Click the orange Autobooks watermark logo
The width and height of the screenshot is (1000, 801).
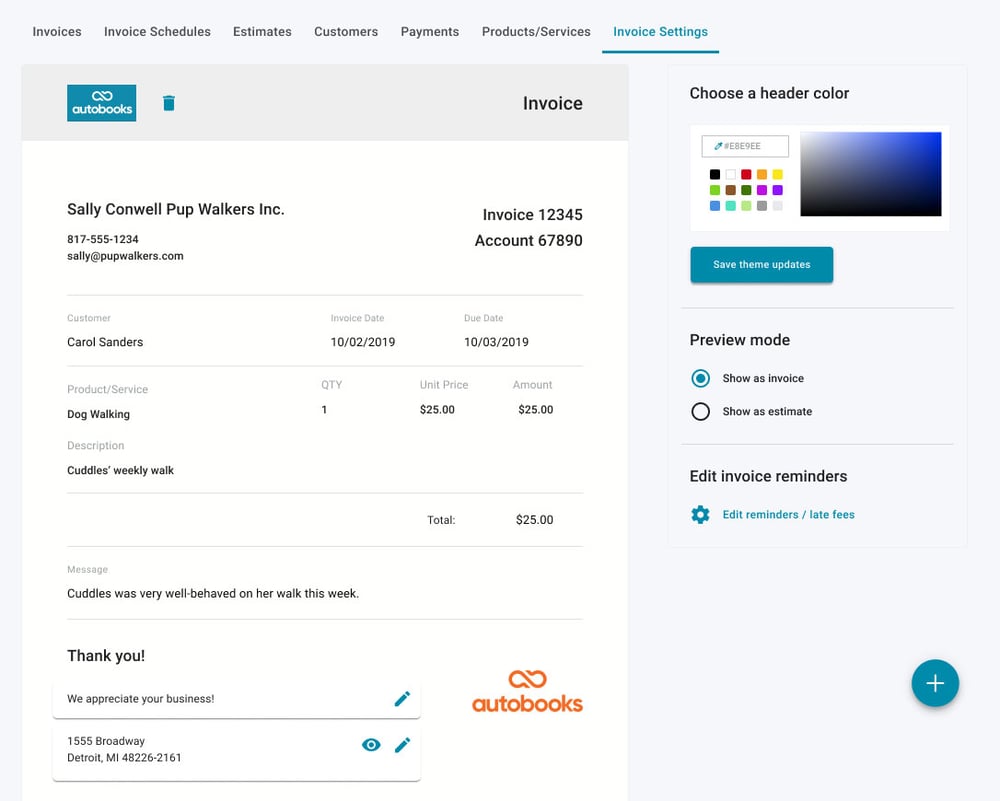(x=527, y=688)
